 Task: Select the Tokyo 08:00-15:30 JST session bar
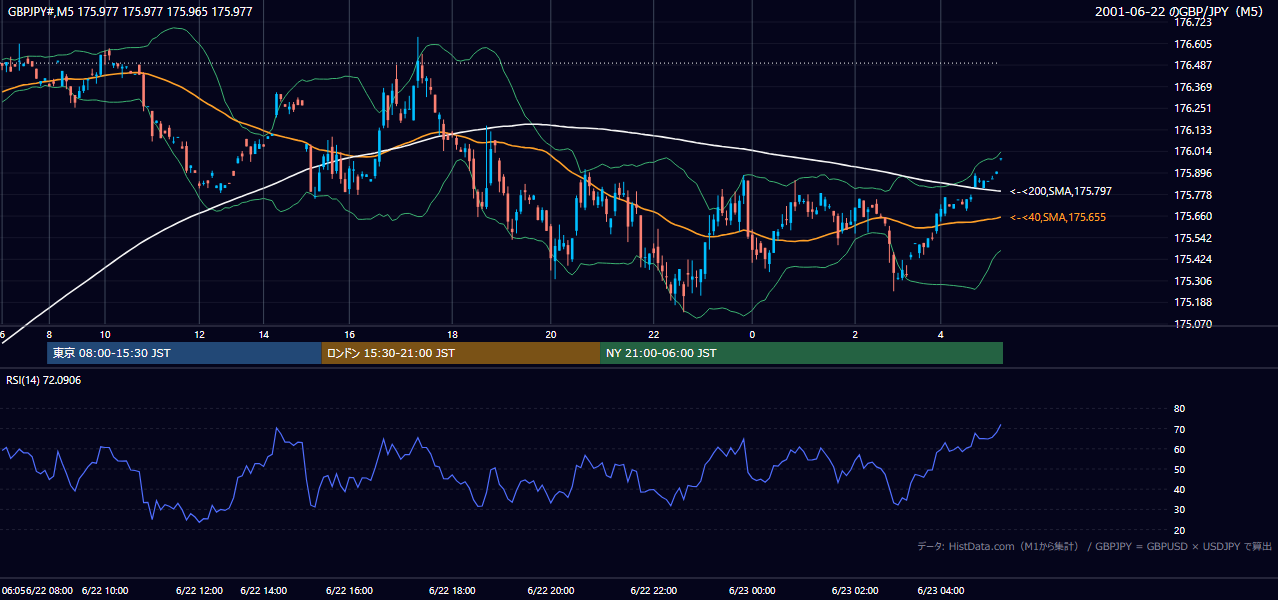(x=184, y=353)
